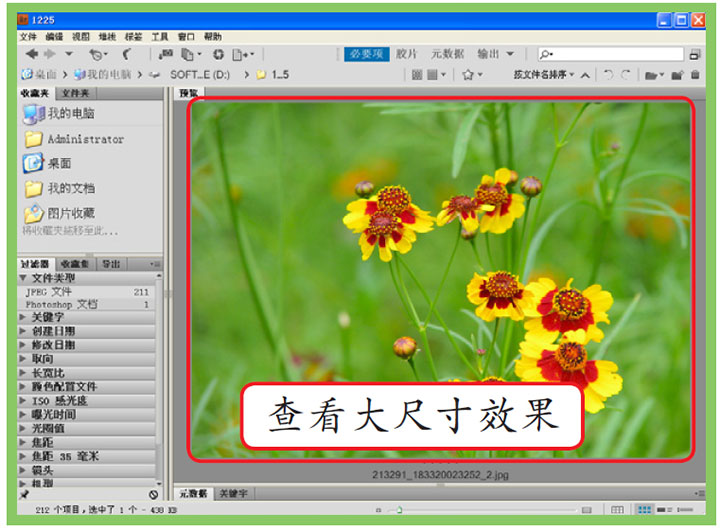
Task: Click the star rating filter icon
Action: pyautogui.click(x=471, y=75)
